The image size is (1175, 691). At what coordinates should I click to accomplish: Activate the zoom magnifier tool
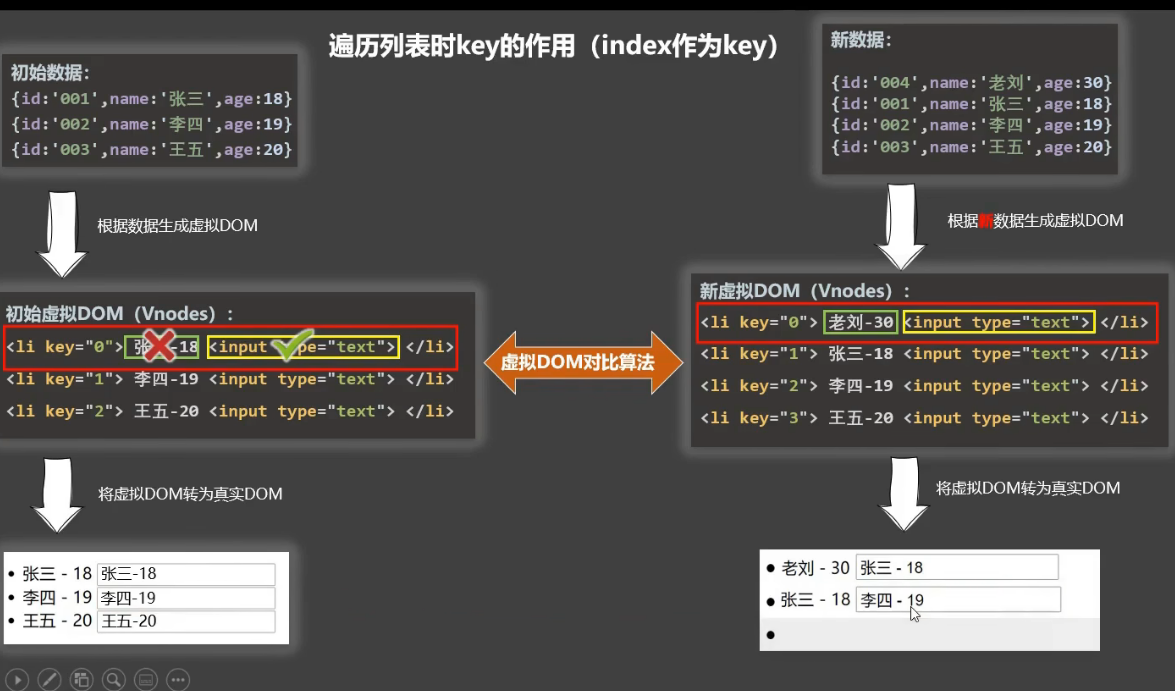(114, 680)
